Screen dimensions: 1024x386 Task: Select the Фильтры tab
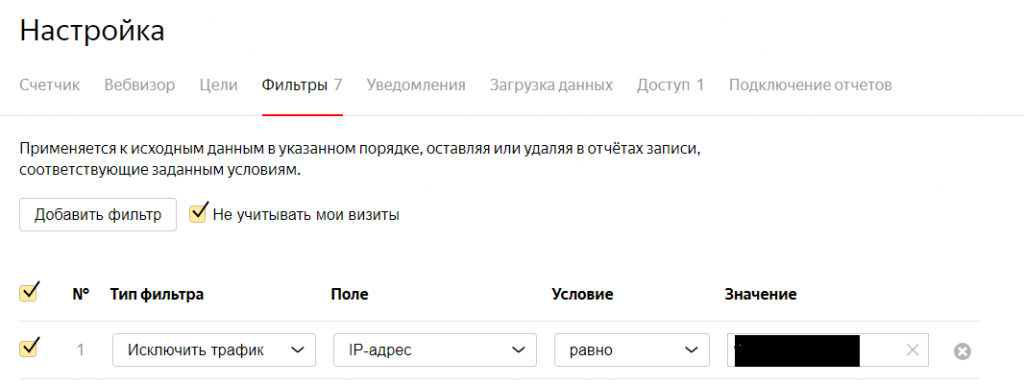click(x=302, y=85)
